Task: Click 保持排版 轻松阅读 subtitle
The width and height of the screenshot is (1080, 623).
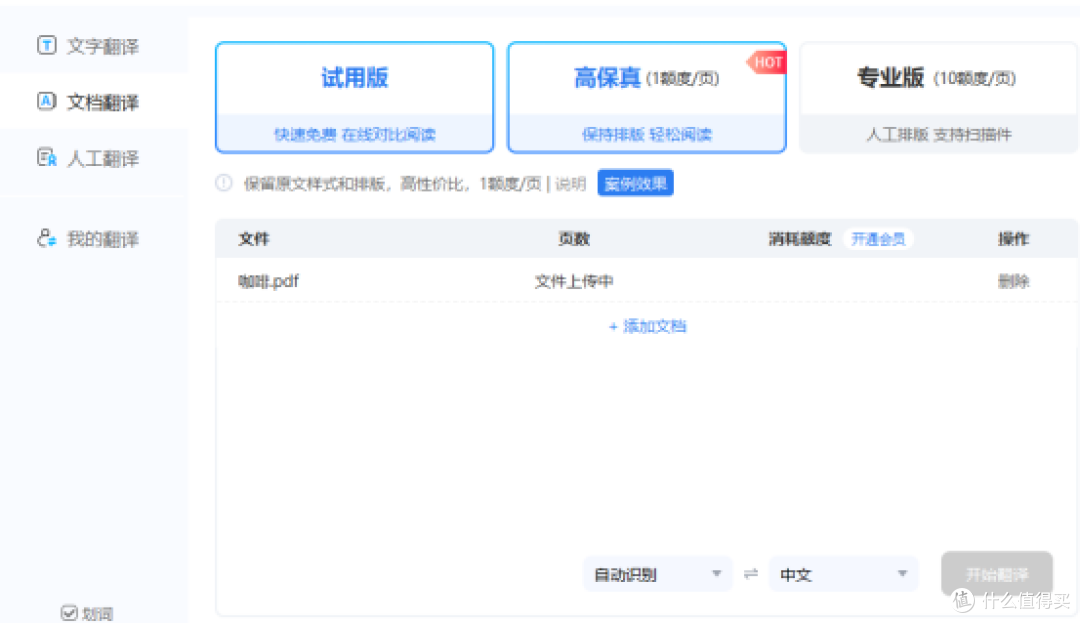Action: point(647,134)
